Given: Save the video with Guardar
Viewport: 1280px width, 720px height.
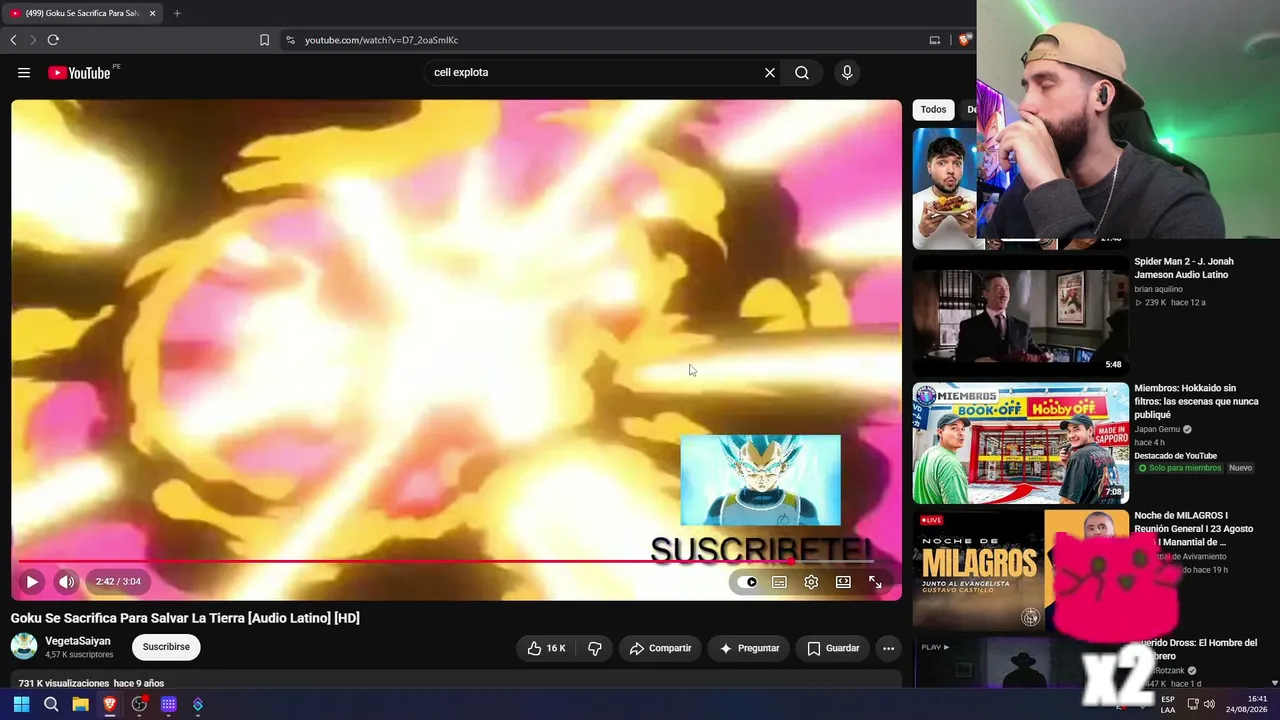Looking at the screenshot, I should coord(833,648).
